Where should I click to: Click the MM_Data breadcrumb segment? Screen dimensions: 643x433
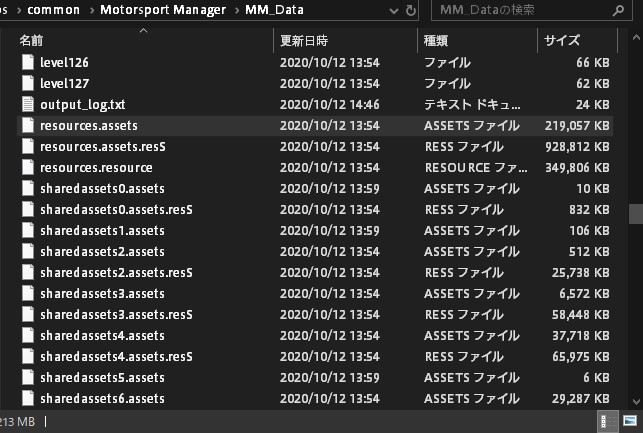[274, 10]
